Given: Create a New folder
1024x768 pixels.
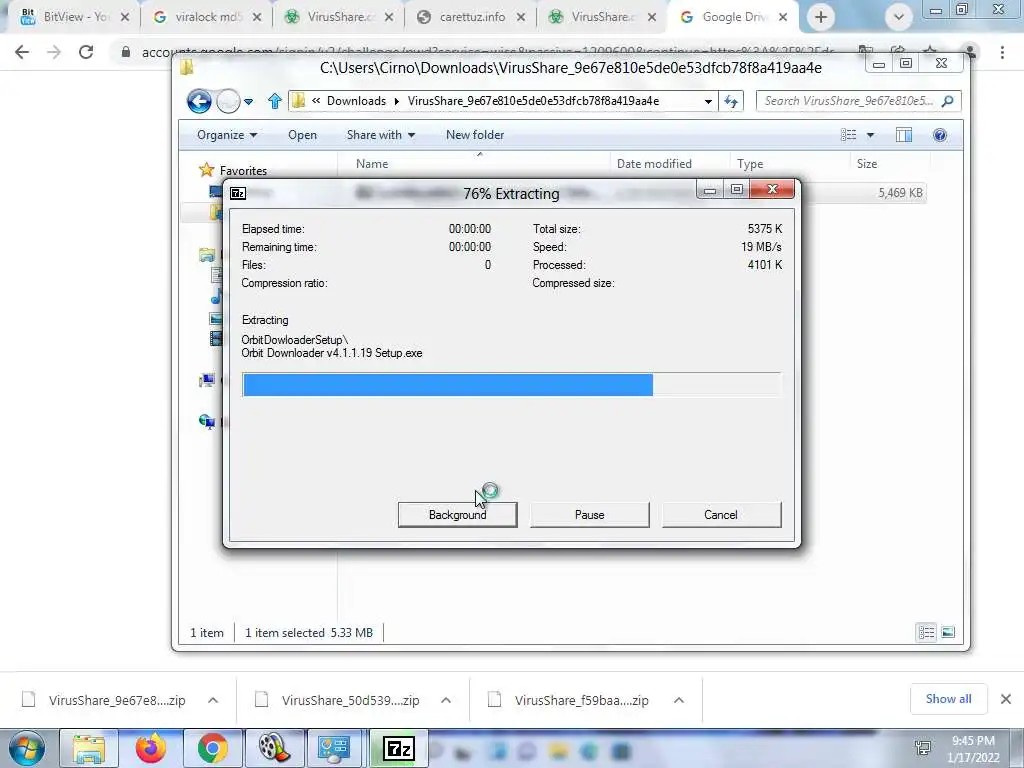Looking at the screenshot, I should (x=475, y=135).
